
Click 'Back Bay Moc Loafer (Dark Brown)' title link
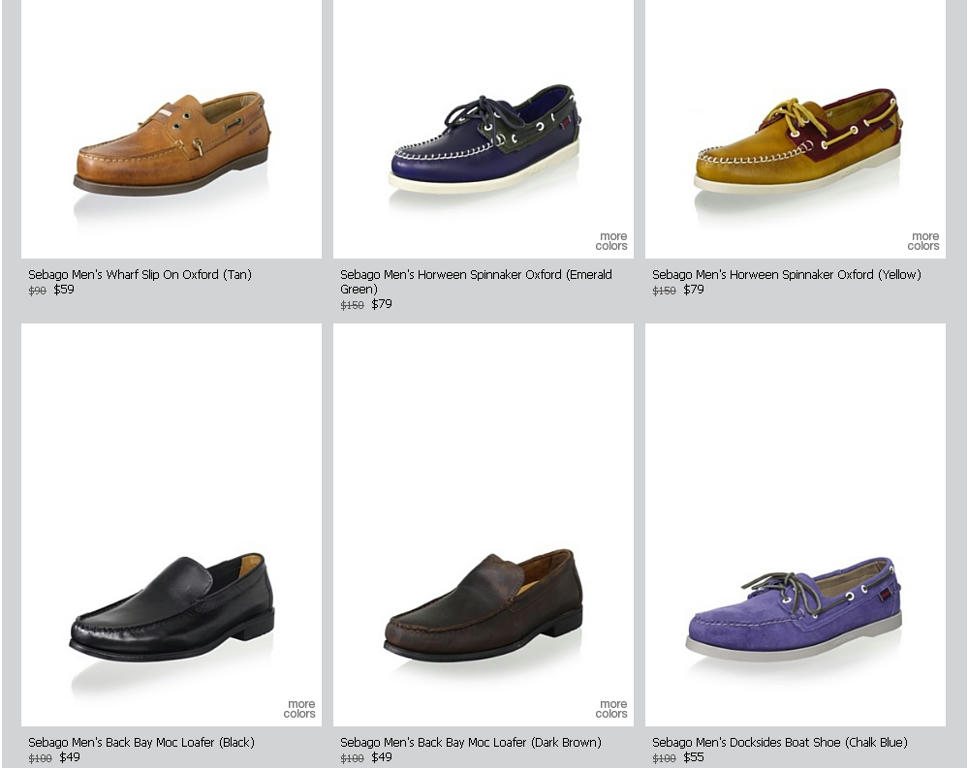tap(470, 742)
